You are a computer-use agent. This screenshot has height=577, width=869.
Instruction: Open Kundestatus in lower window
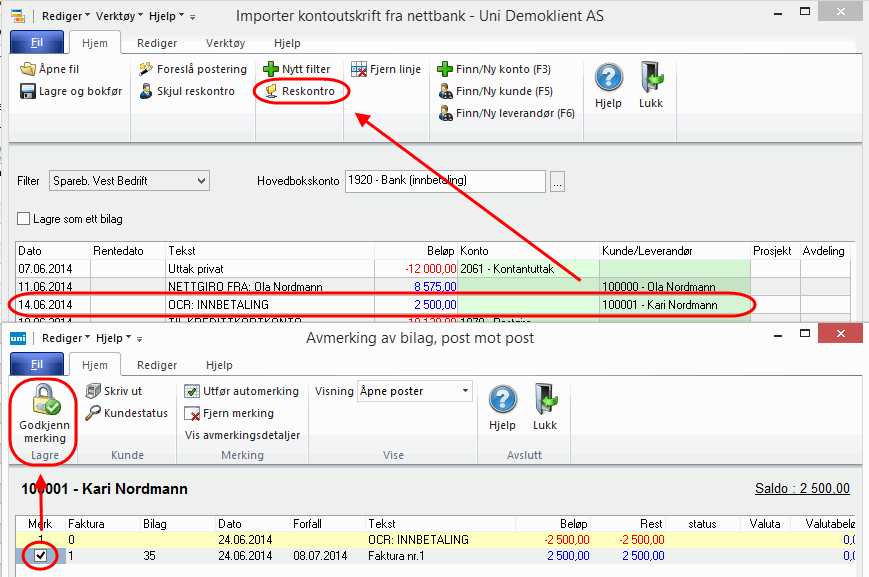pyautogui.click(x=126, y=413)
